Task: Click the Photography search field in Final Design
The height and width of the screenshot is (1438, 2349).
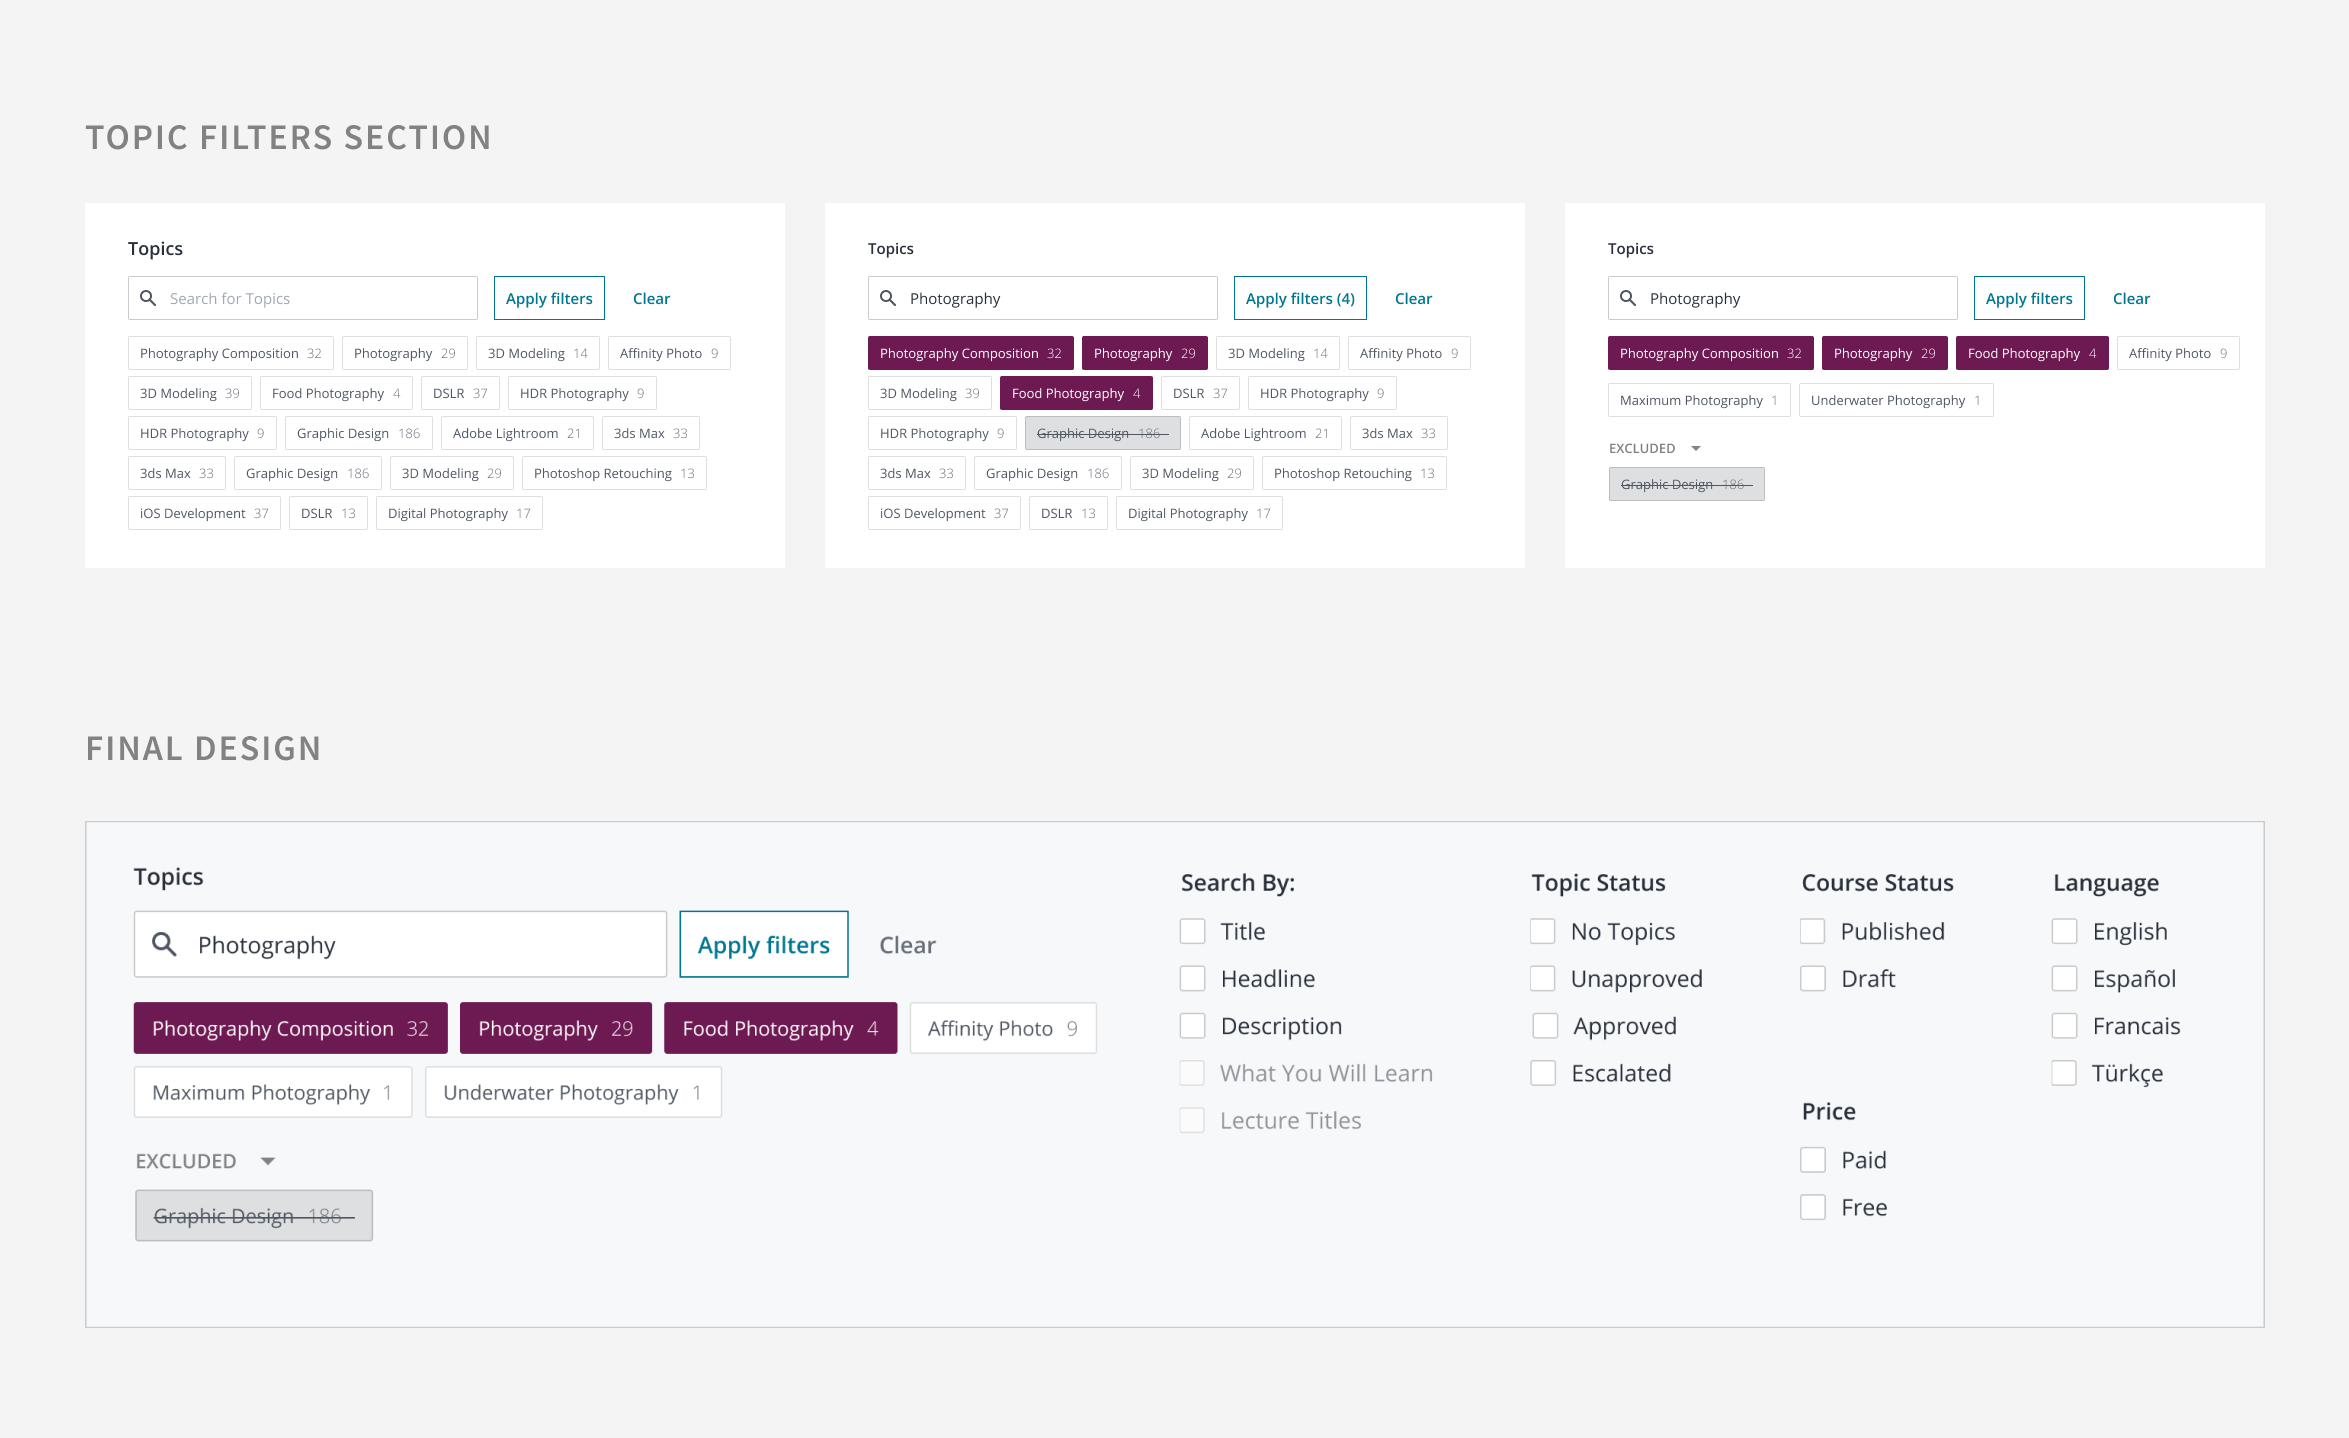Action: coord(400,944)
